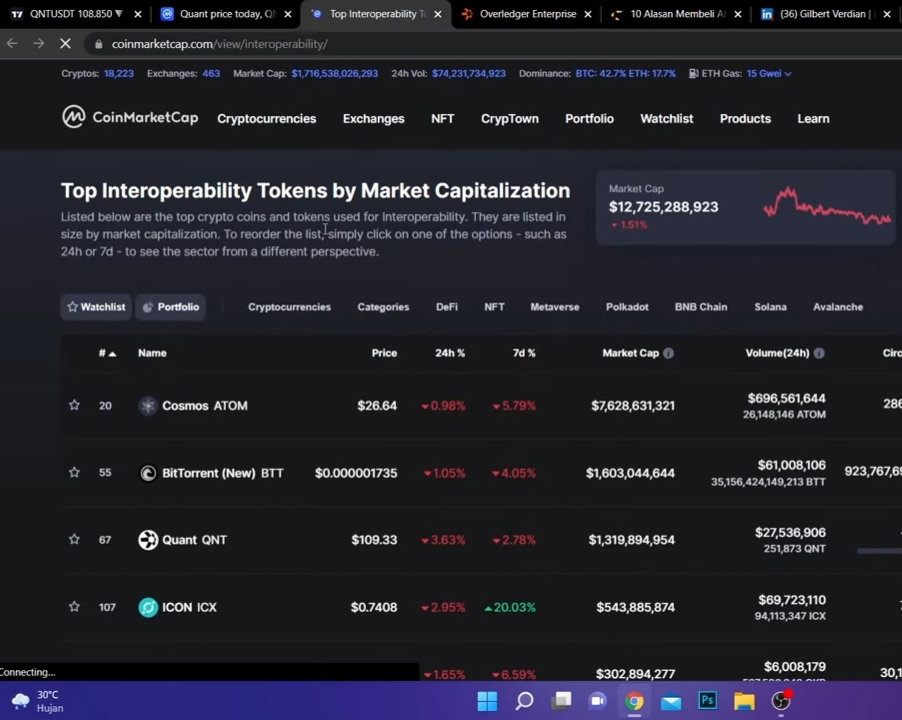902x720 pixels.
Task: Open Task View on taskbar
Action: (561, 701)
